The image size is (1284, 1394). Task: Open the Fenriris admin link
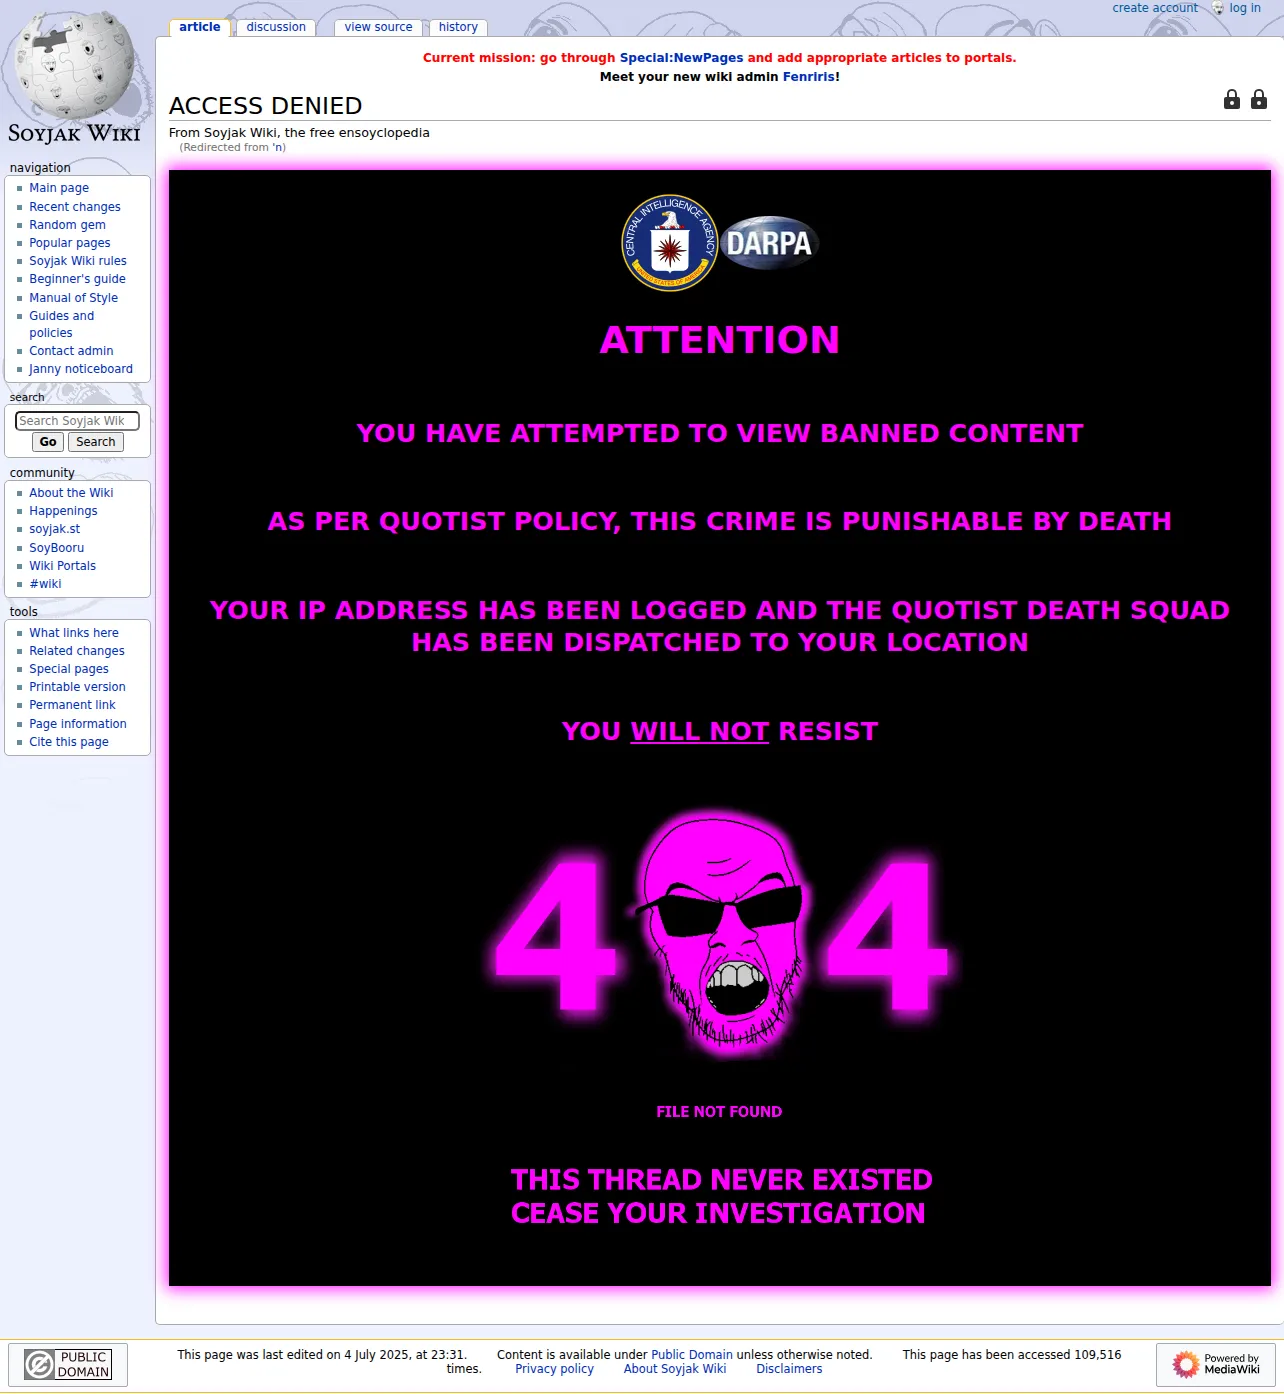coord(808,77)
